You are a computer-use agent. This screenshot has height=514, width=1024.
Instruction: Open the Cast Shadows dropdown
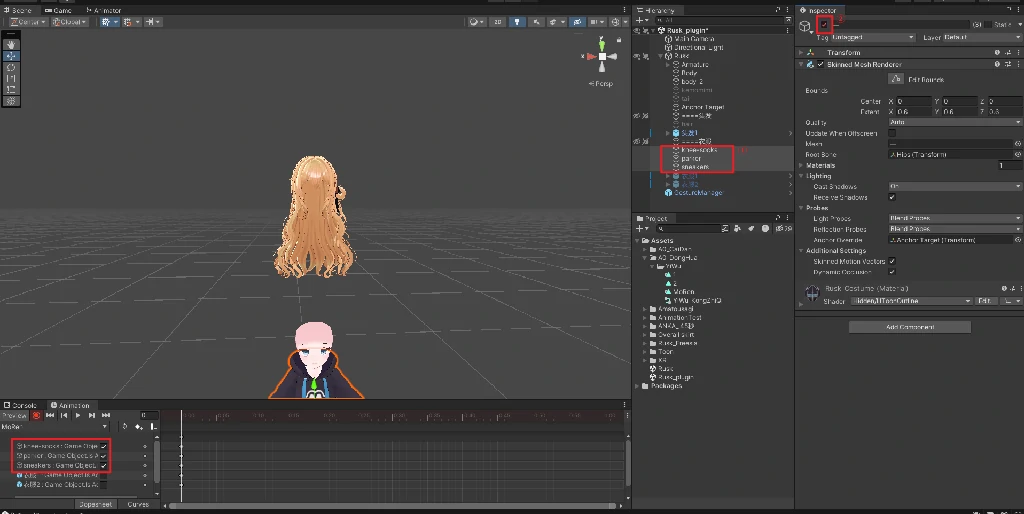tap(954, 186)
